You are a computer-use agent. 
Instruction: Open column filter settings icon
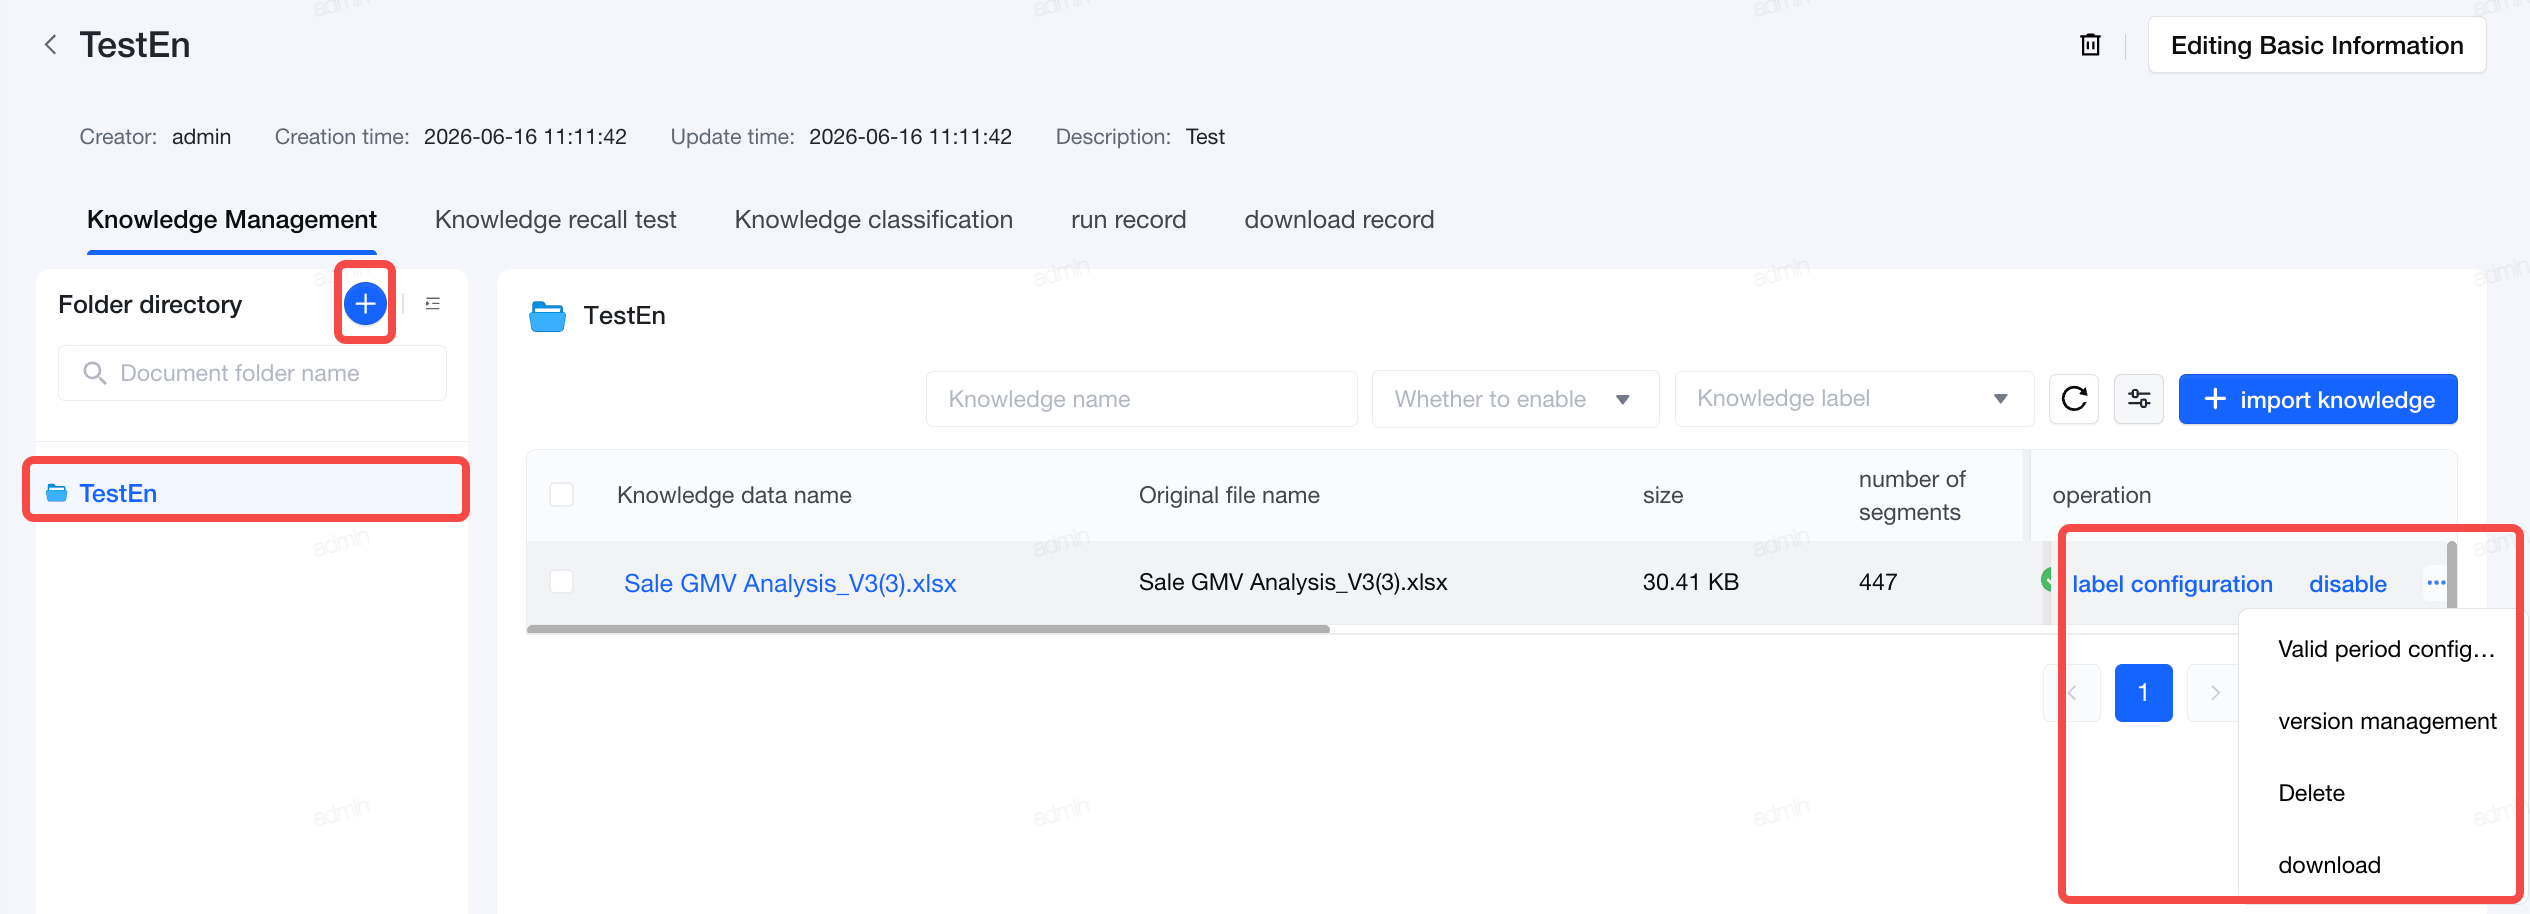coord(2139,399)
